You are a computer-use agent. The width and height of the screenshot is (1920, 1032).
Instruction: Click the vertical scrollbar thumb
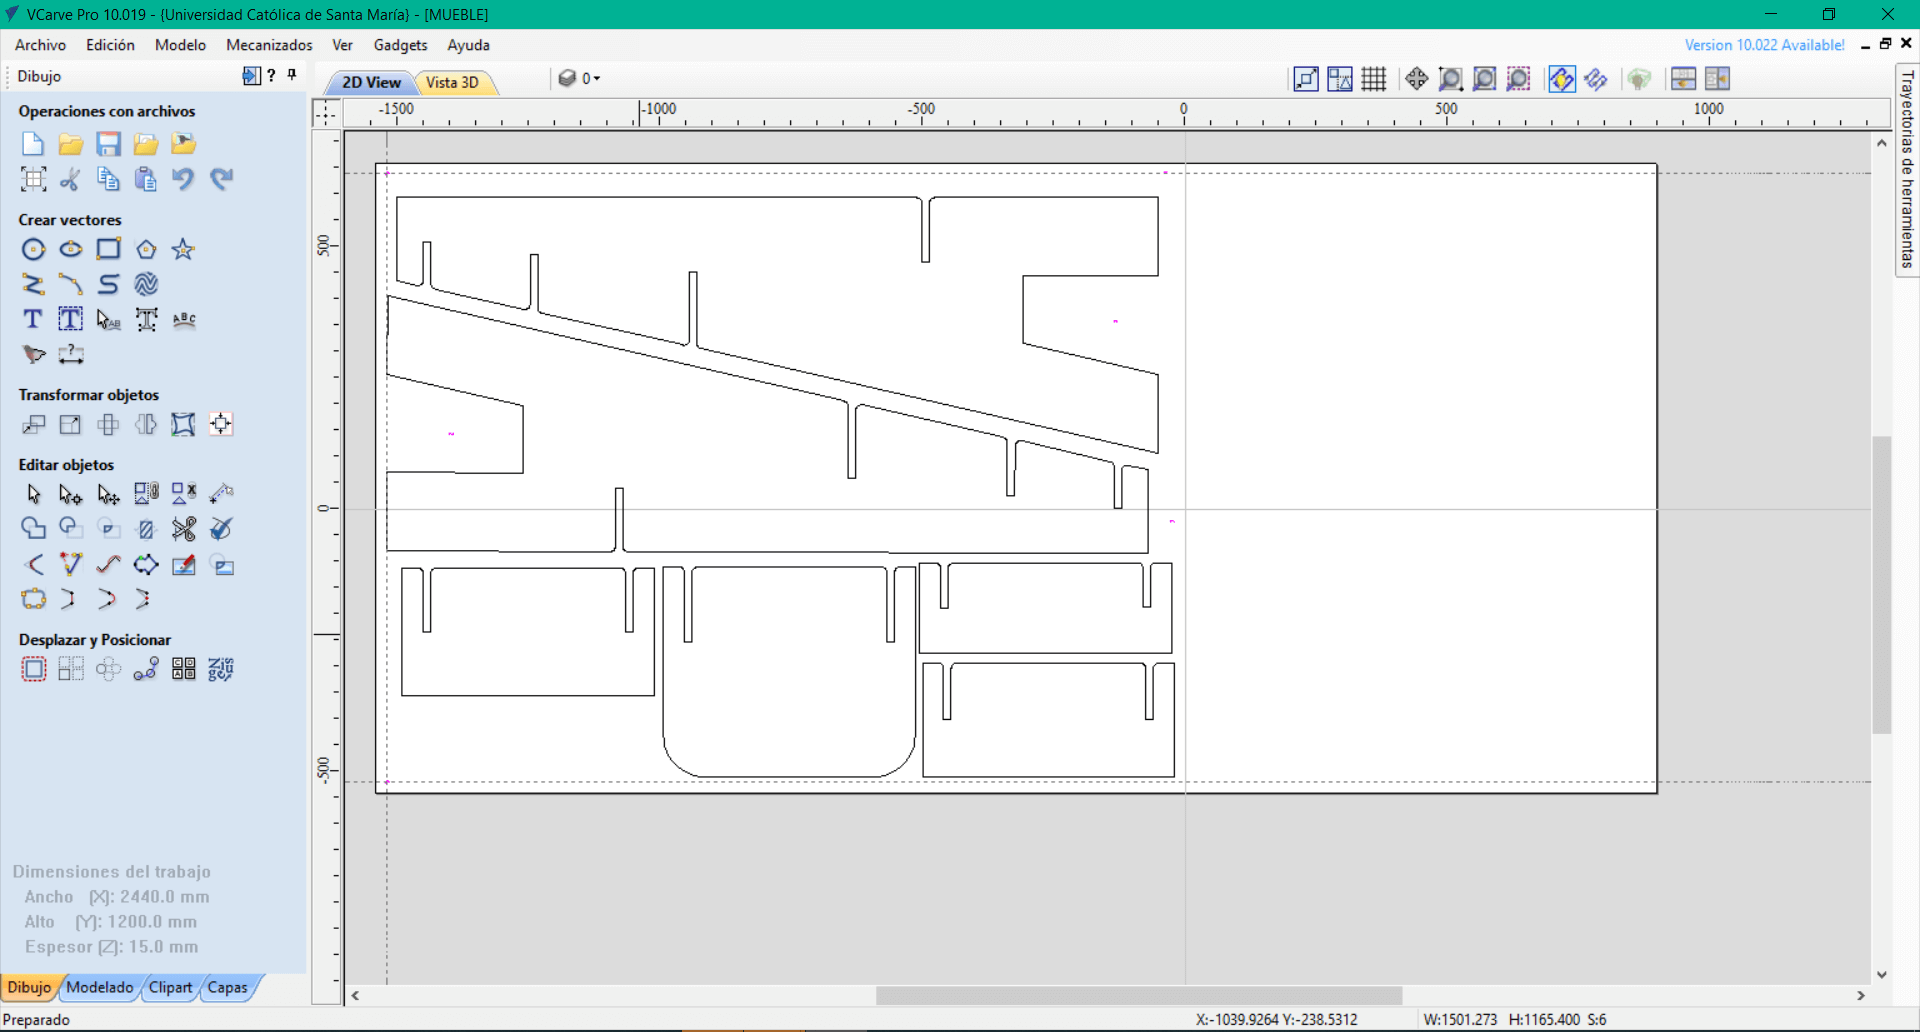coord(1881,585)
